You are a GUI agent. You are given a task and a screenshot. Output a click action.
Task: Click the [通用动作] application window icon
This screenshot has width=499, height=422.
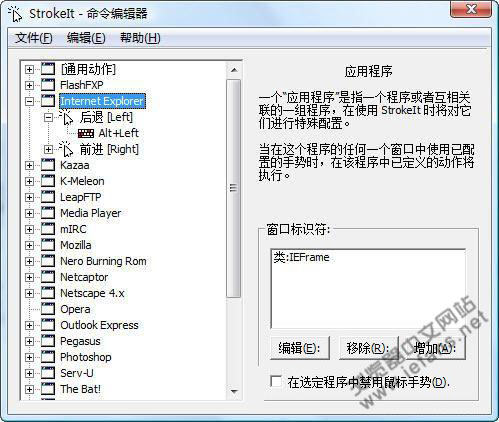tap(48, 69)
